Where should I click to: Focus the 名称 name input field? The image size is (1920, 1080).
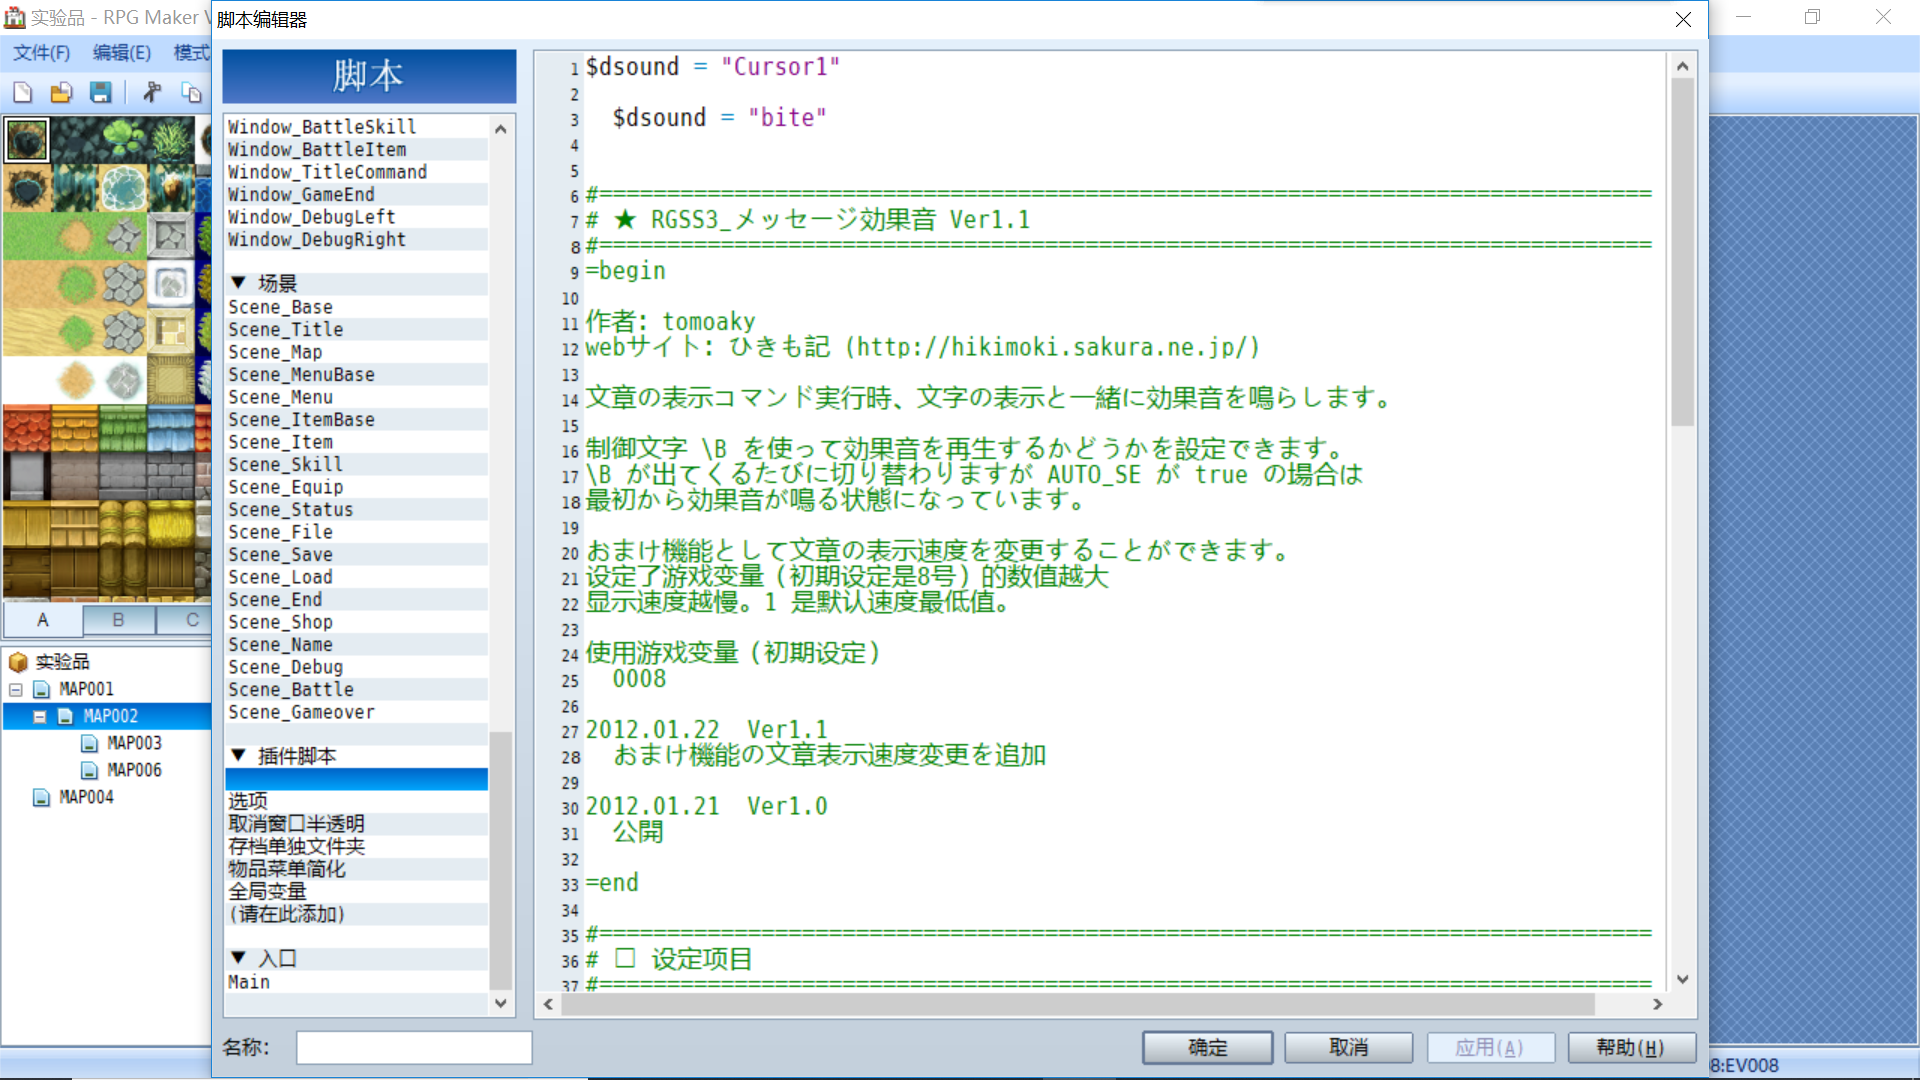point(414,1047)
